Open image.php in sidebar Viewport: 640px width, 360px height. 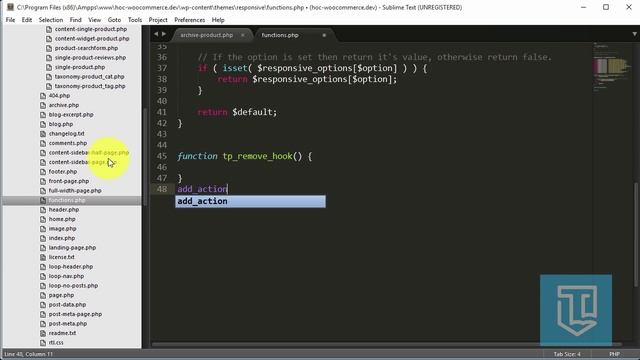coord(62,229)
